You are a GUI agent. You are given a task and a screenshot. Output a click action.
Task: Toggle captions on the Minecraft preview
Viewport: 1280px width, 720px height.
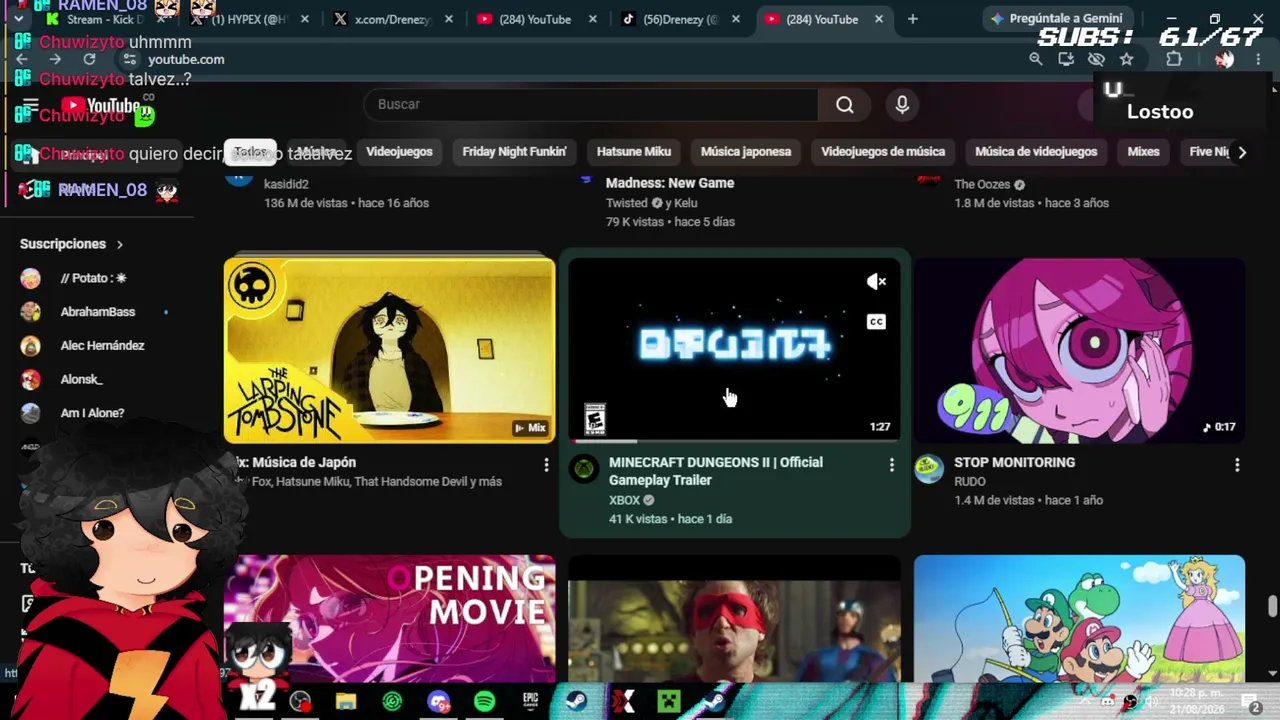876,322
